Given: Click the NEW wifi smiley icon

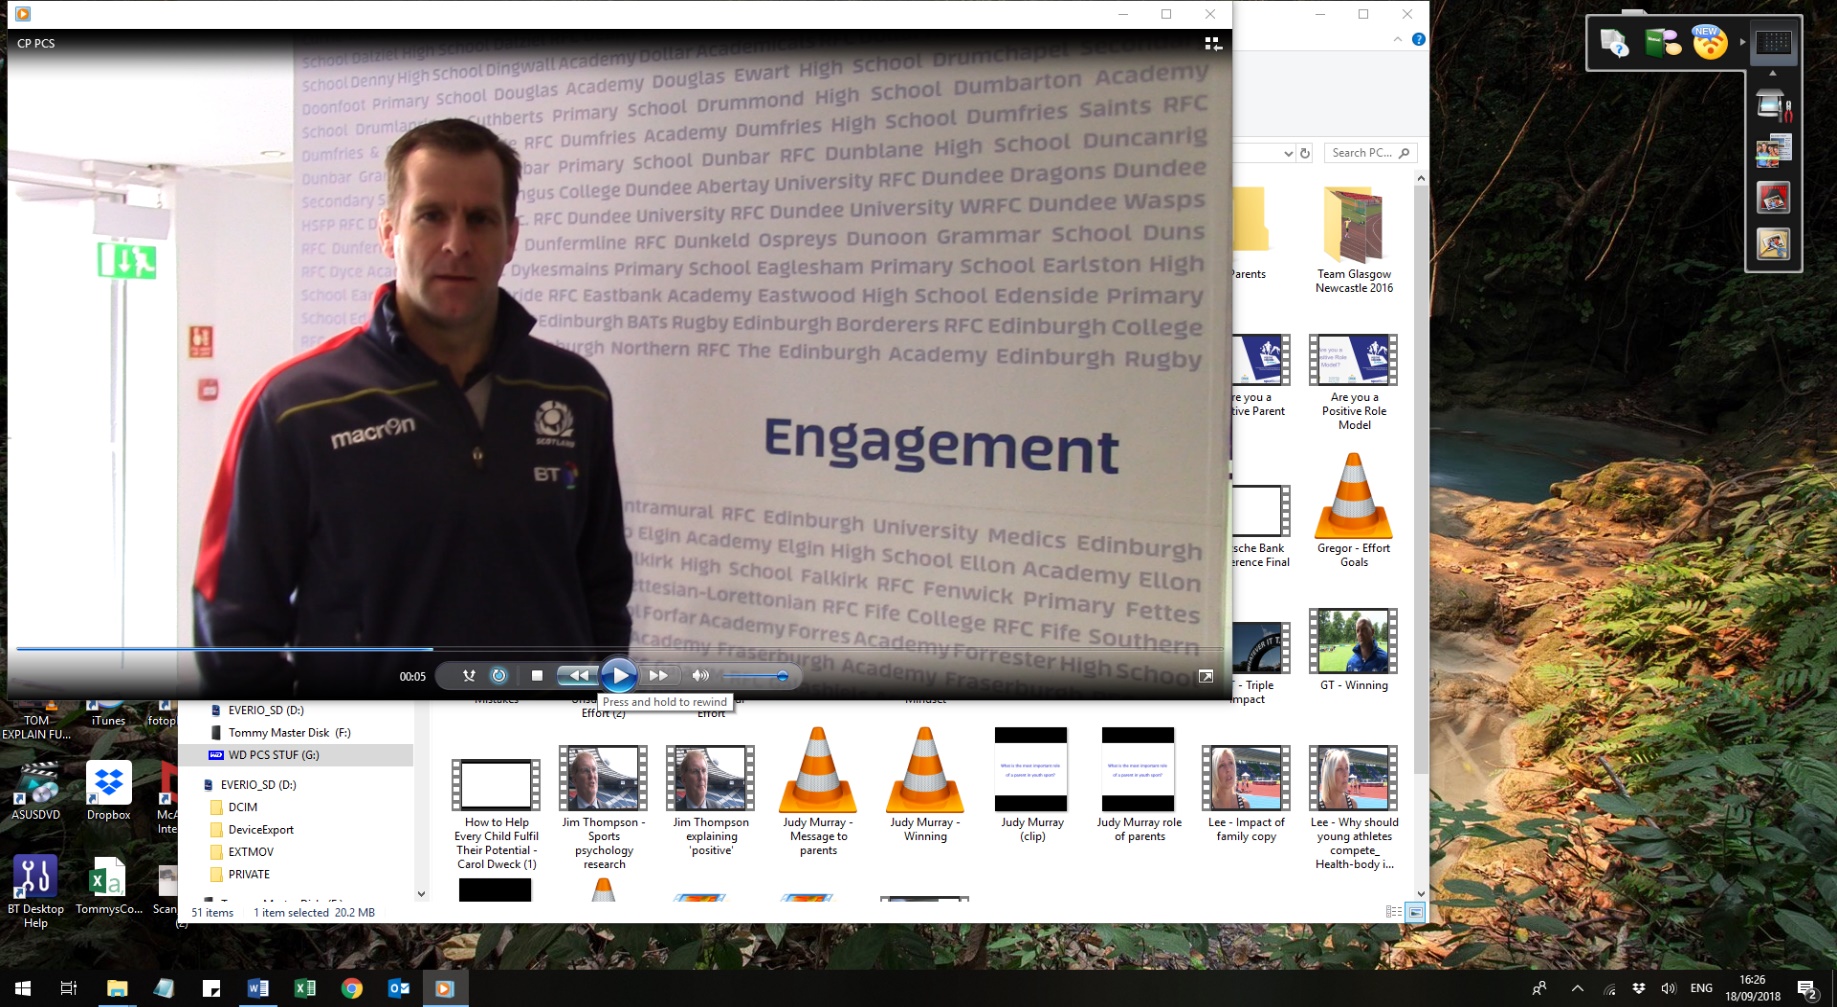Looking at the screenshot, I should pos(1710,43).
